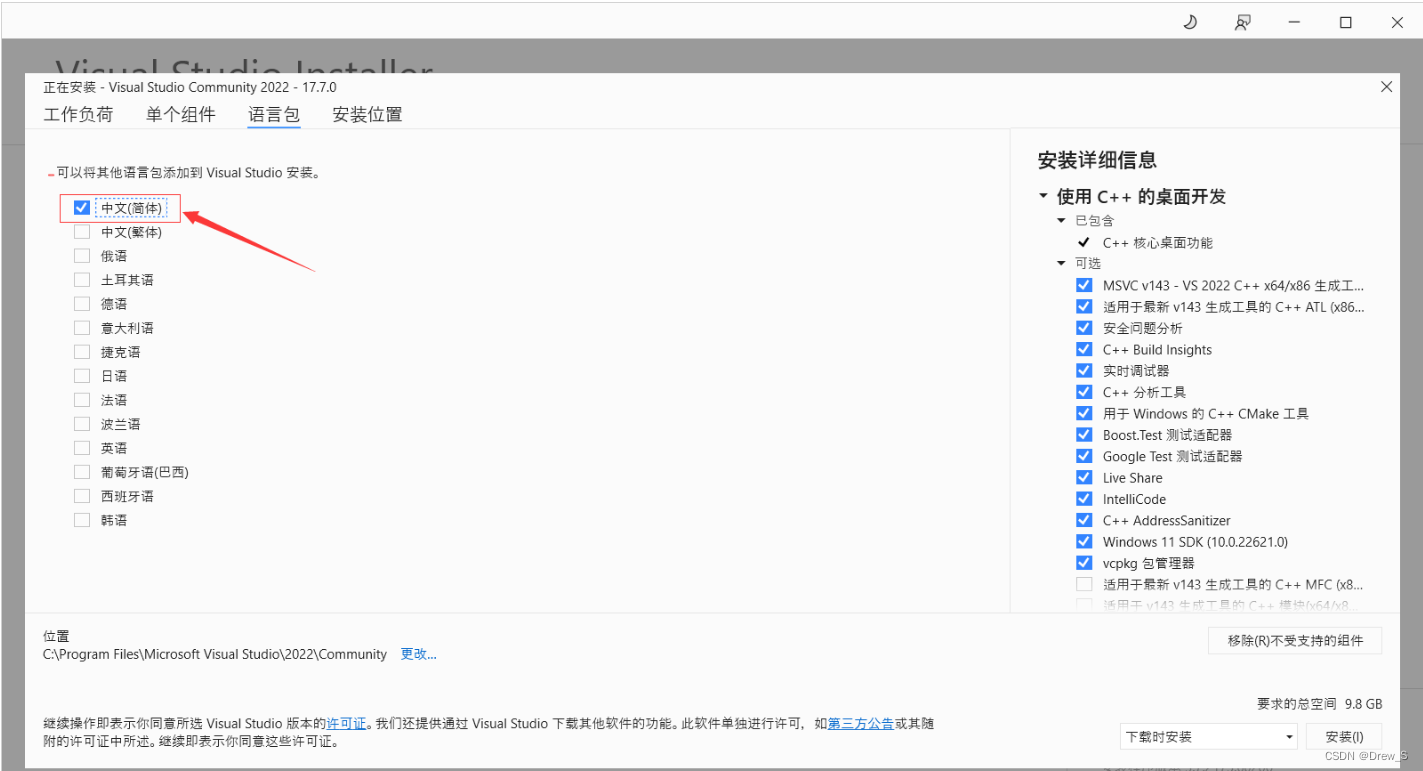Disable IntelliCode component
The image size is (1423, 771).
point(1084,499)
